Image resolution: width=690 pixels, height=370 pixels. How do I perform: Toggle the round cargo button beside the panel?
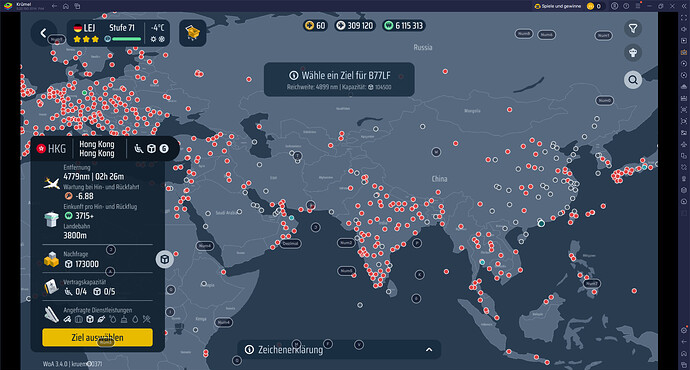click(x=165, y=260)
